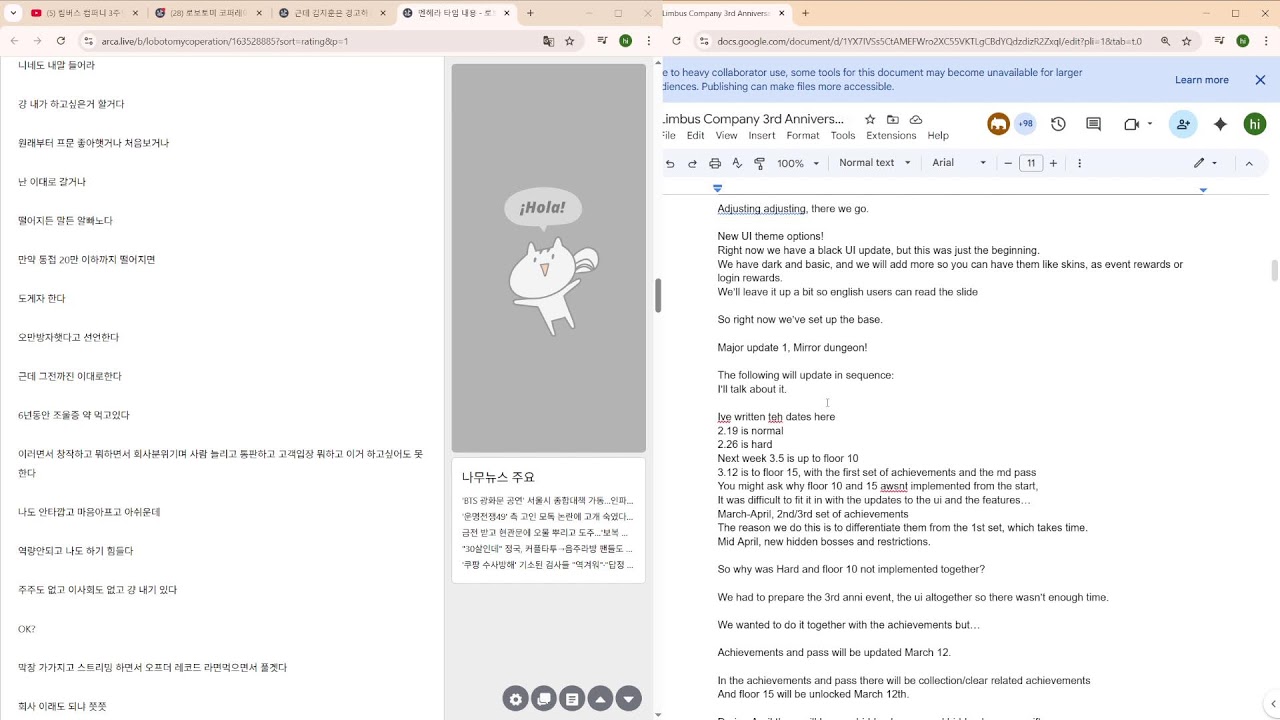Open the '운명전쟁49' news headline

tap(547, 517)
